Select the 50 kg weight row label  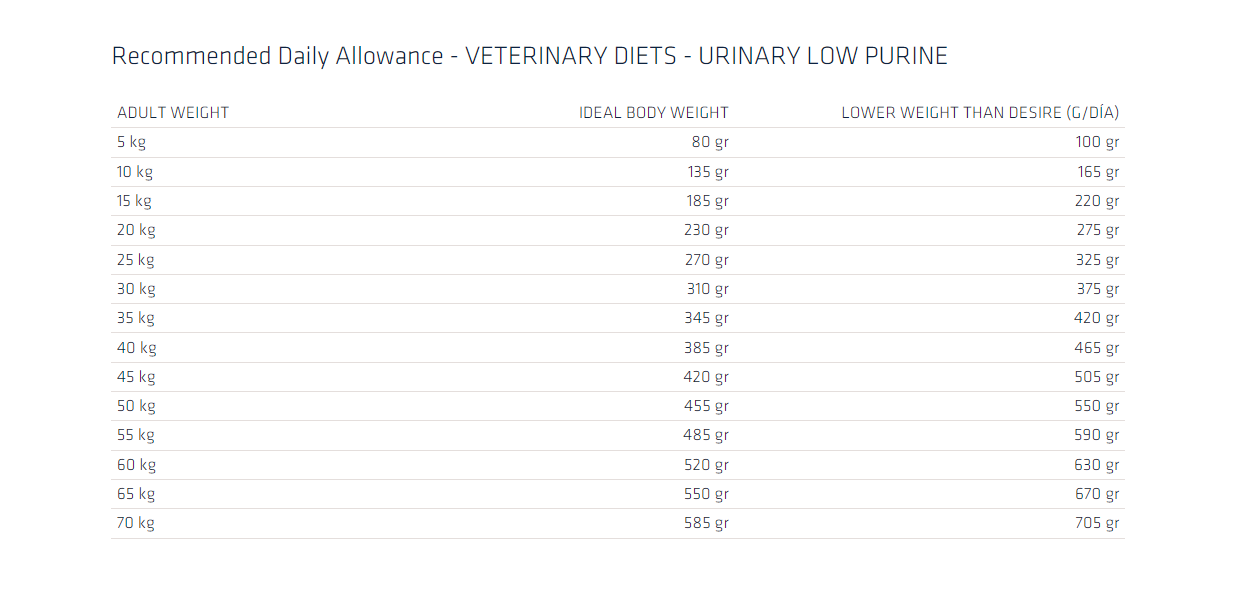136,406
